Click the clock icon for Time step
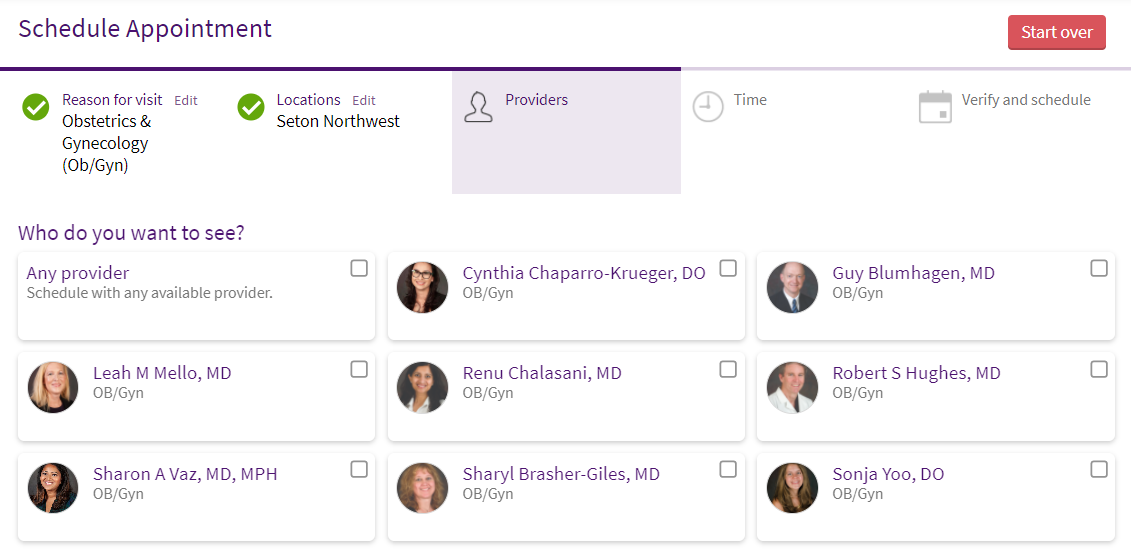 click(708, 107)
